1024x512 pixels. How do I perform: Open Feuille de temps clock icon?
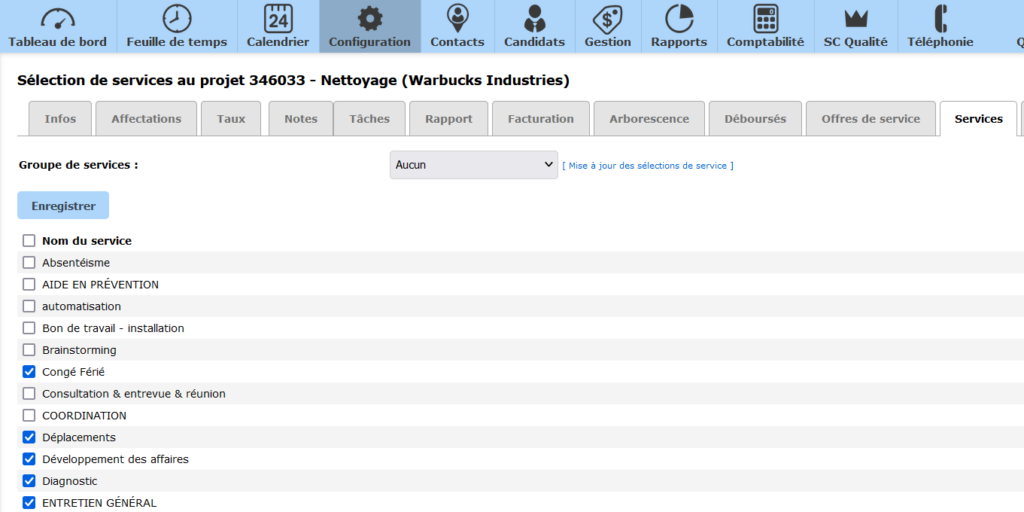[x=176, y=18]
